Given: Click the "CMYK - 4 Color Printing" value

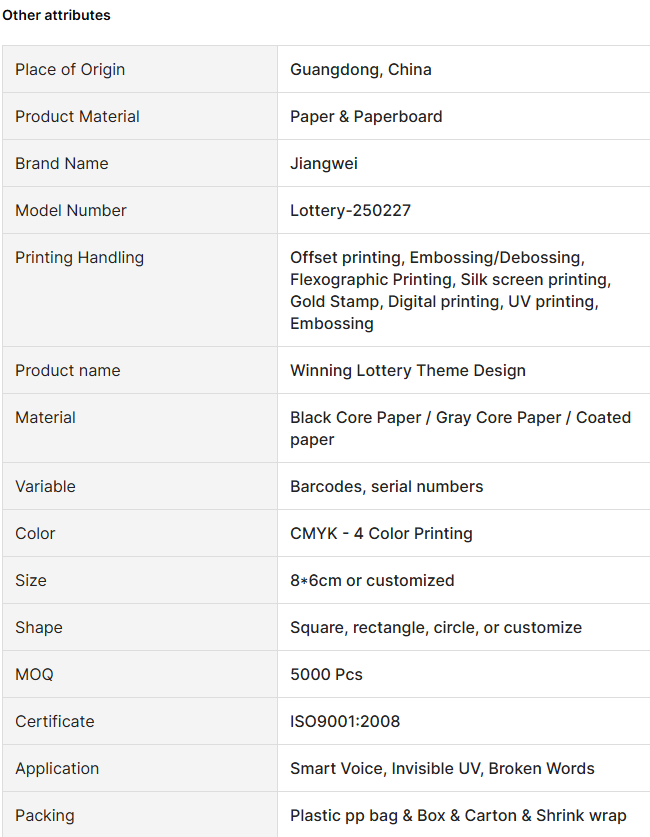Looking at the screenshot, I should (x=381, y=533).
